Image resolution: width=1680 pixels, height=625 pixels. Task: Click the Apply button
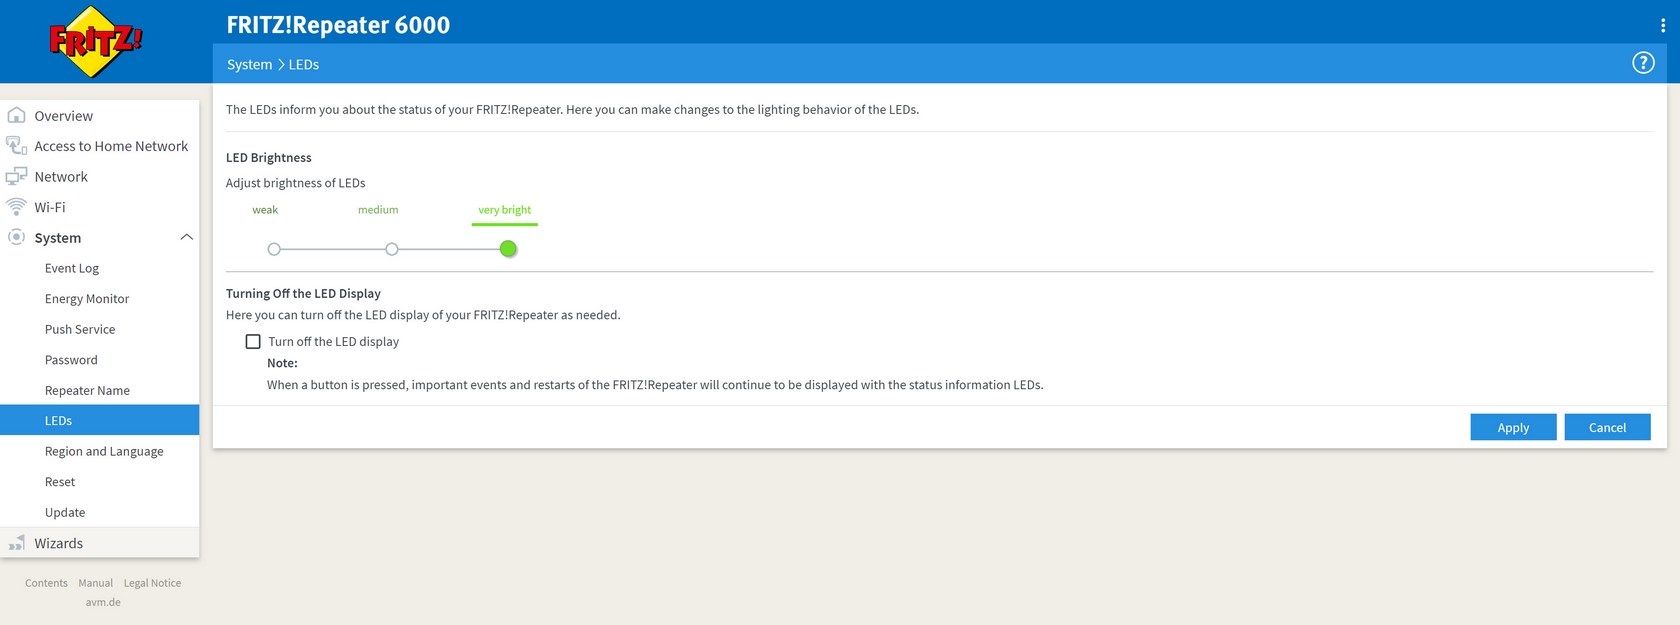pyautogui.click(x=1513, y=427)
